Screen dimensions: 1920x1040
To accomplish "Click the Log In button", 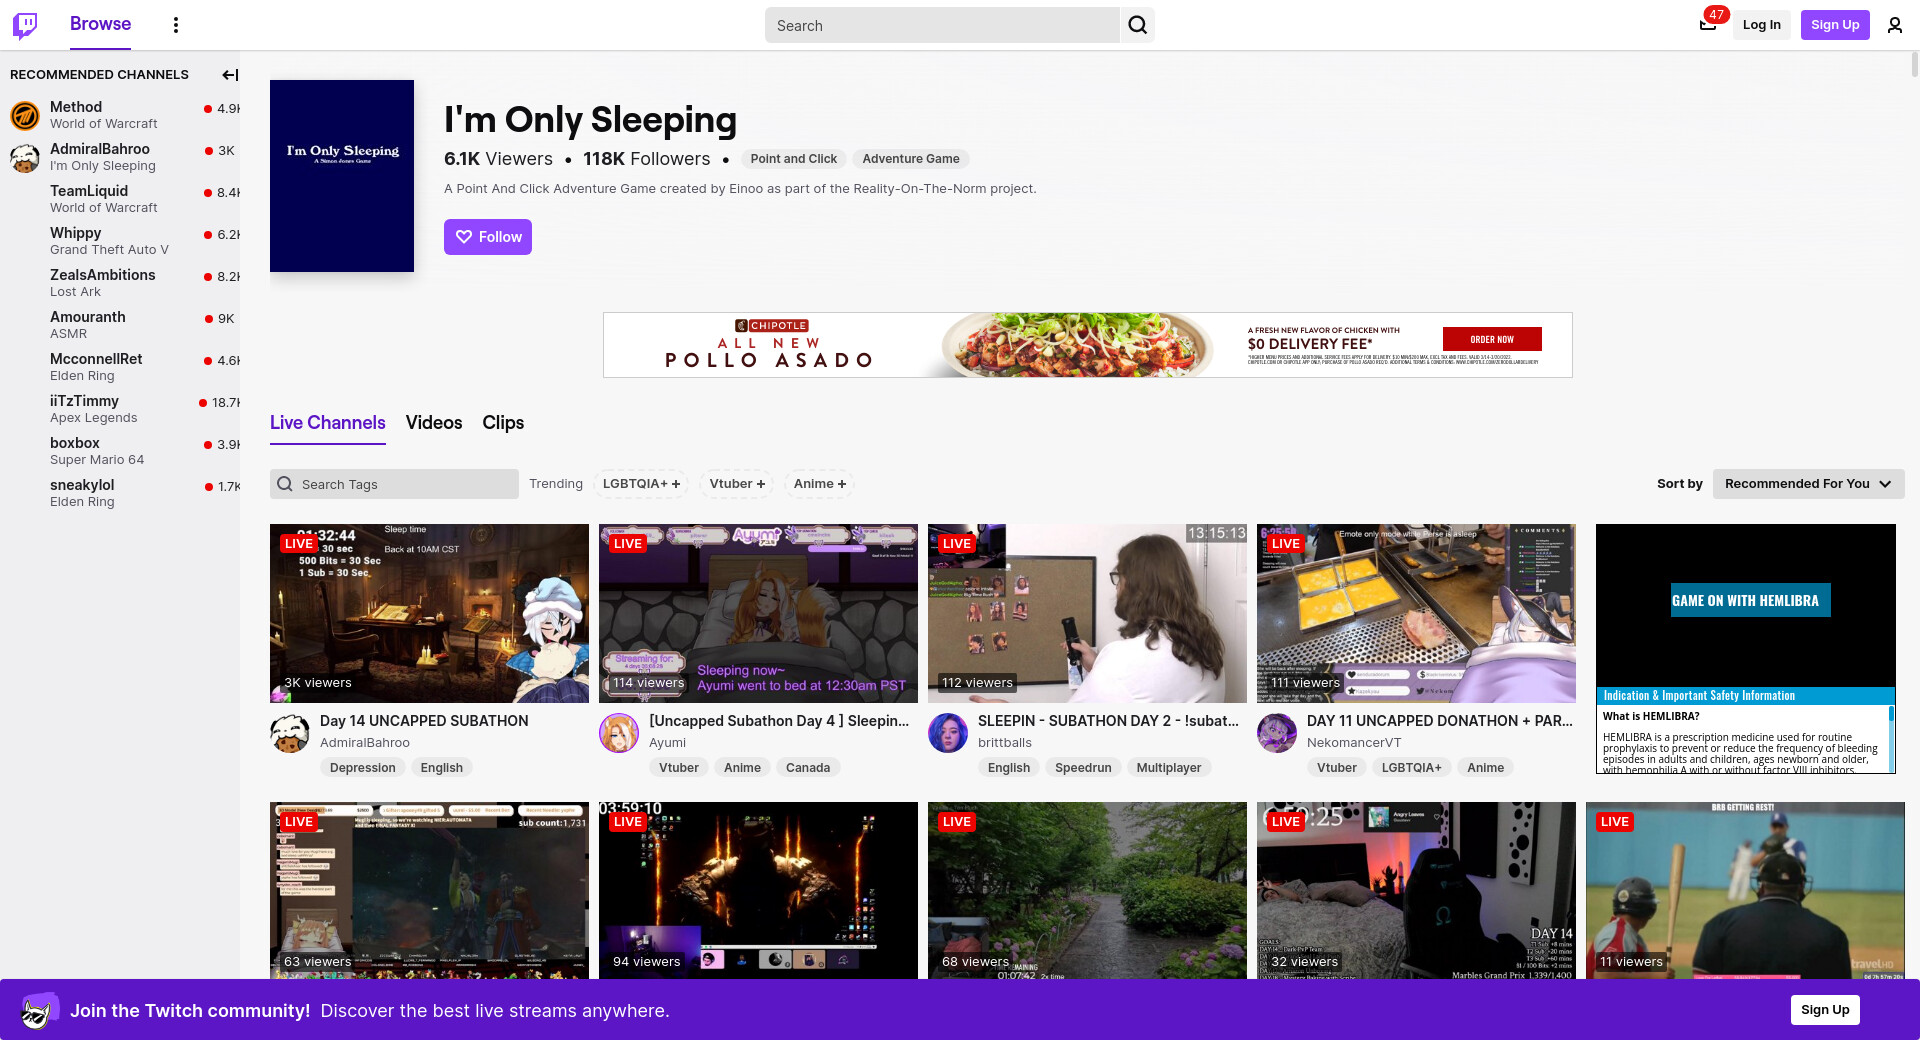I will click(1761, 25).
